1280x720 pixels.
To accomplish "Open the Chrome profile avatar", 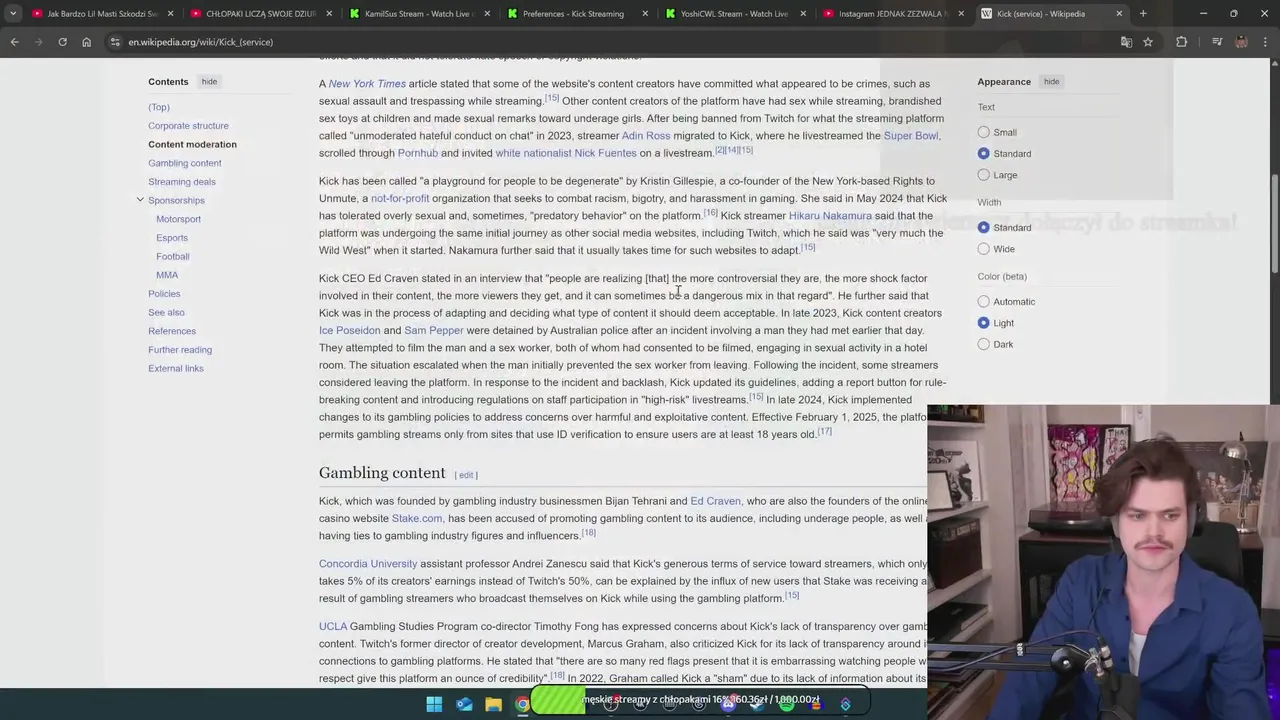I will 1241,42.
